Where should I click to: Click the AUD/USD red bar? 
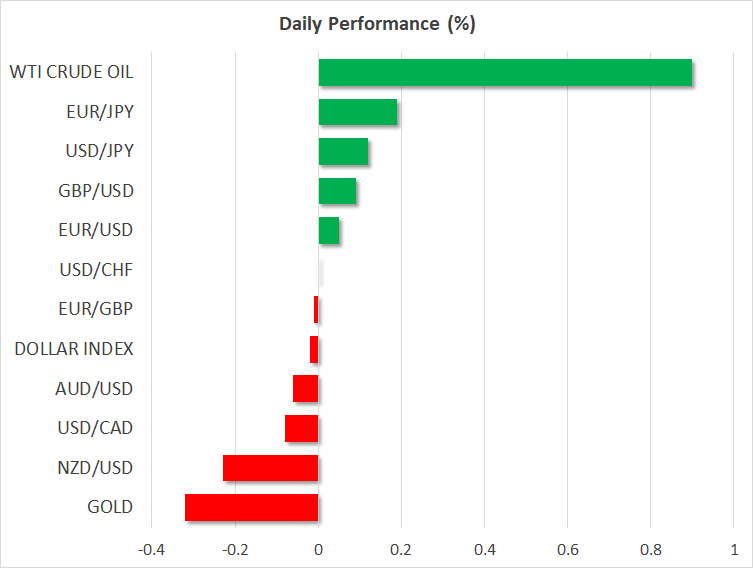(x=305, y=389)
